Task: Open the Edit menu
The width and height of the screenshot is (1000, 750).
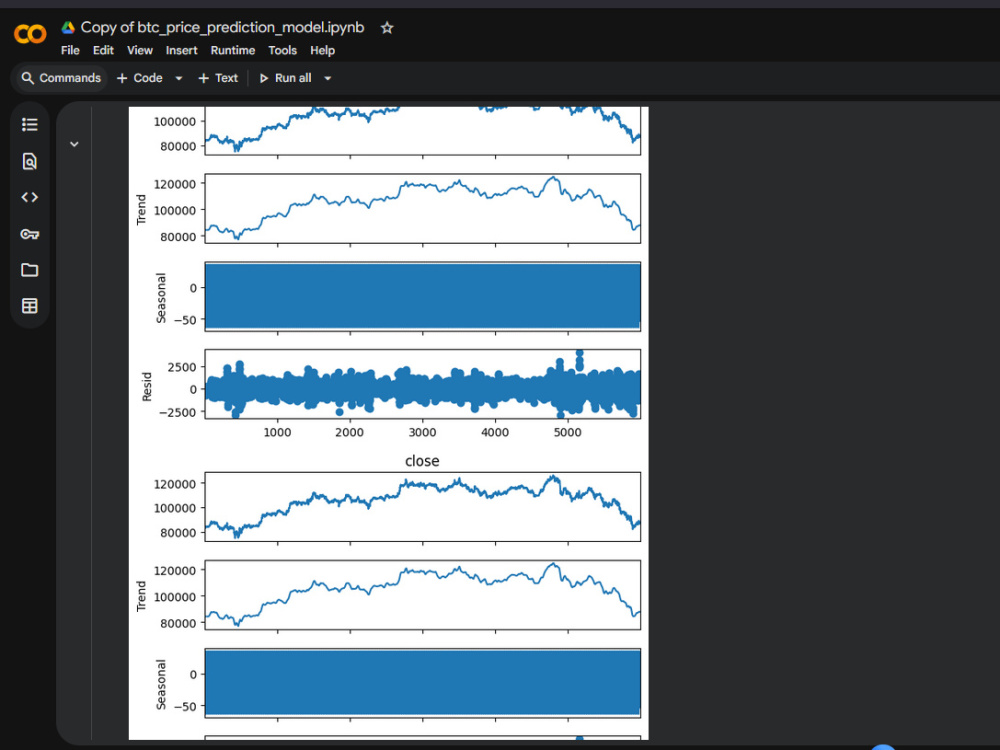Action: coord(103,50)
